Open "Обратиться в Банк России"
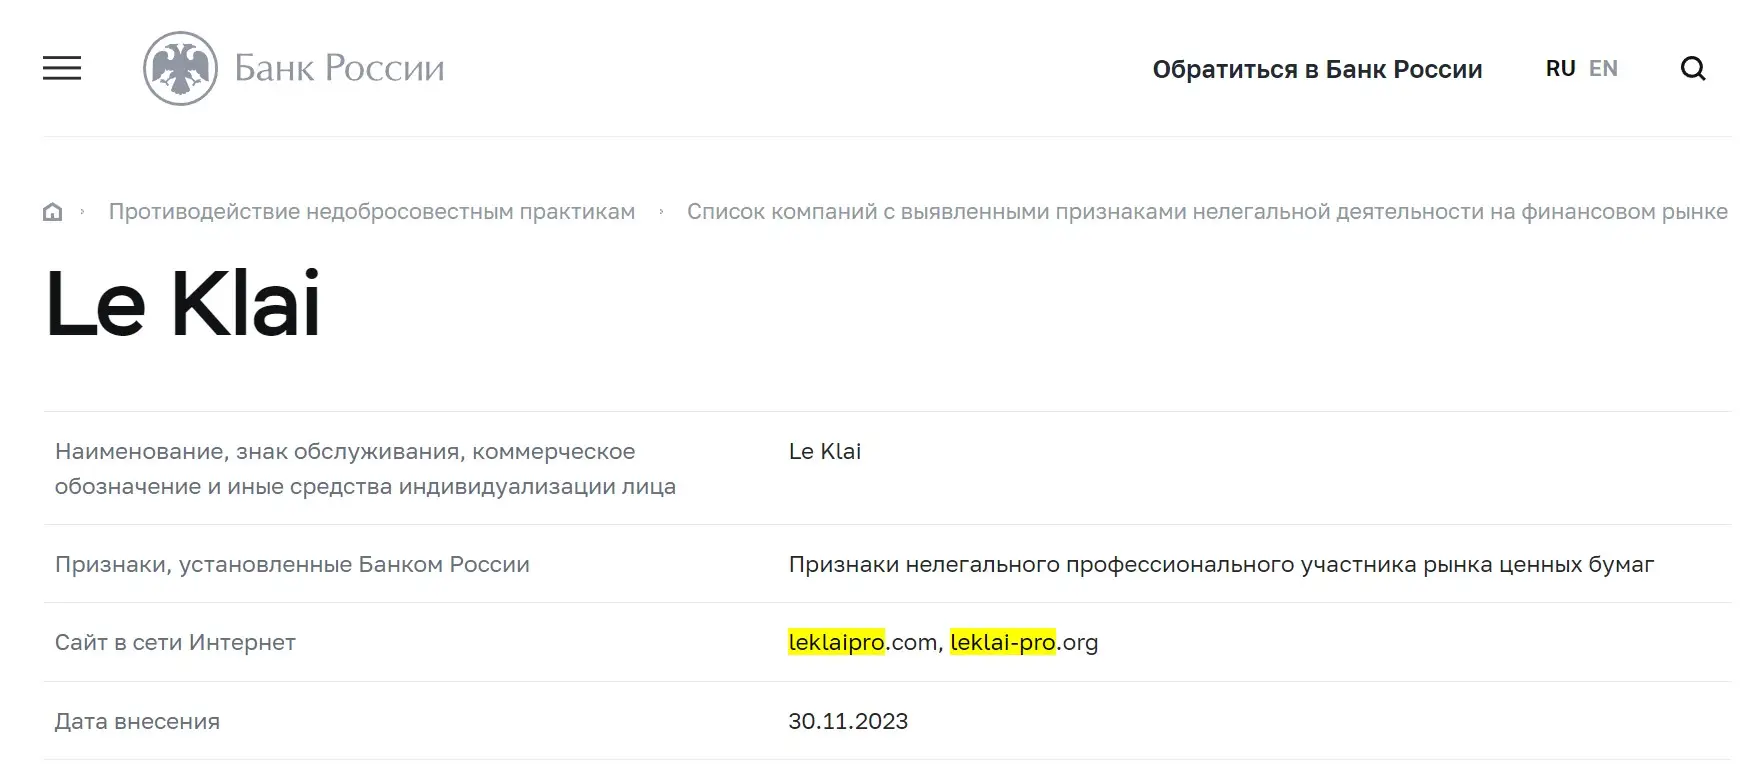Screen dimensions: 1762x768 pyautogui.click(x=1318, y=69)
